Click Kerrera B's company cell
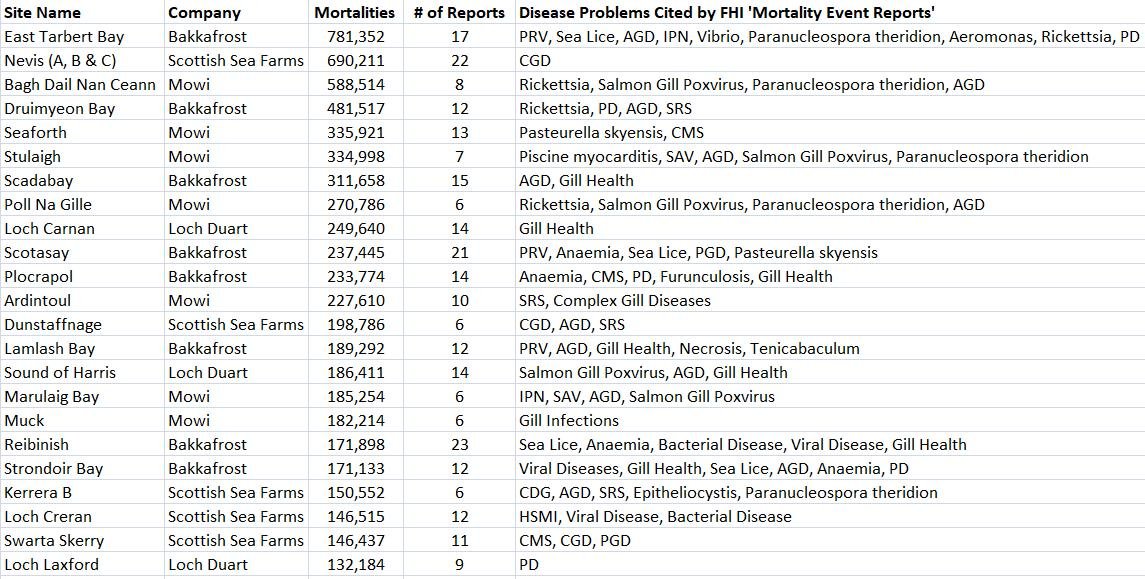The image size is (1145, 579). [235, 493]
